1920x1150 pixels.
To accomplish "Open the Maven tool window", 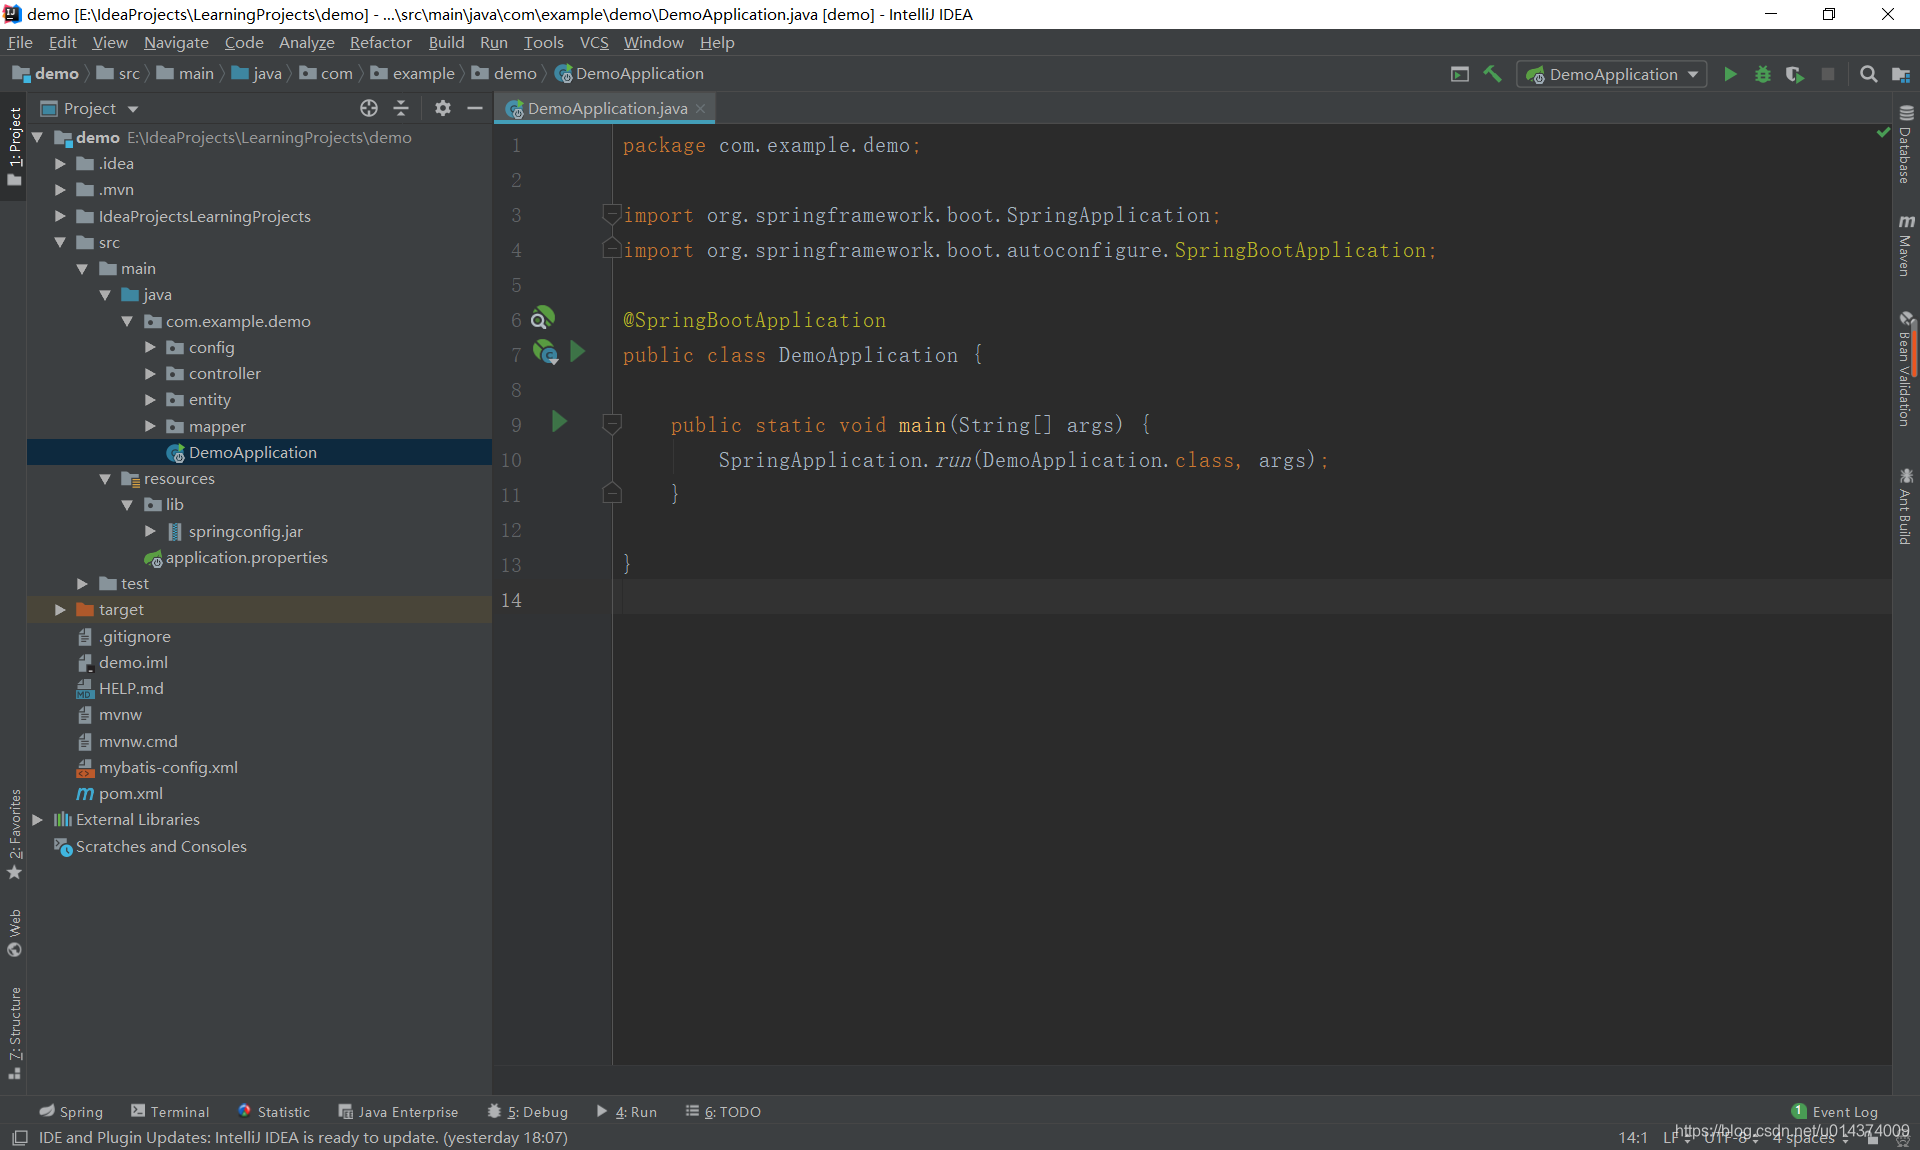I will click(x=1906, y=246).
